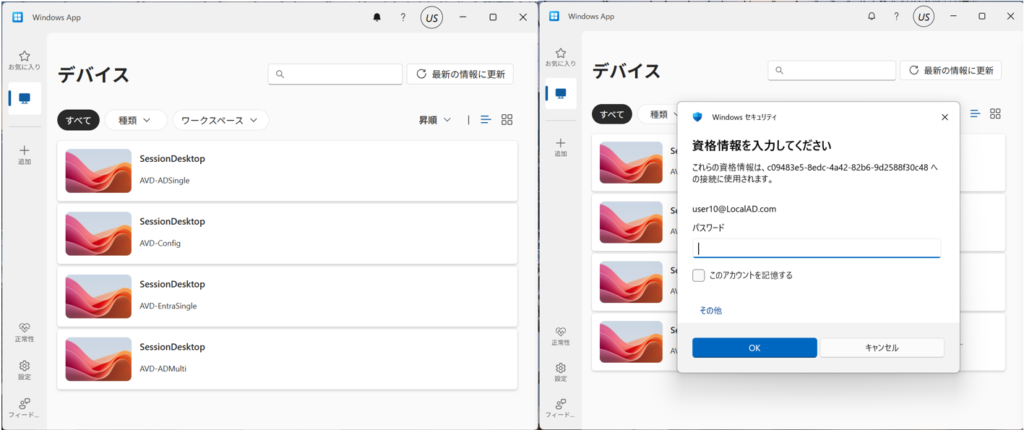The image size is (1024, 430).
Task: Click the filled notification bell in left window
Action: (377, 17)
